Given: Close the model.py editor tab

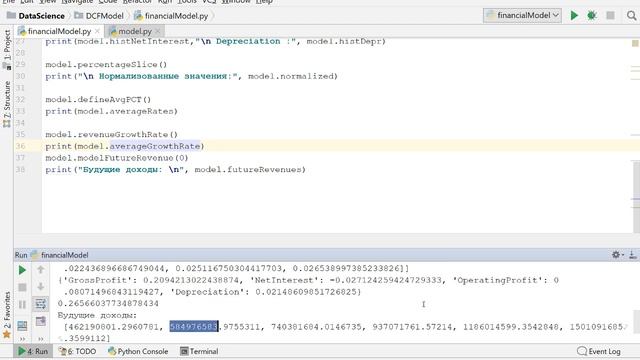Looking at the screenshot, I should click(158, 31).
